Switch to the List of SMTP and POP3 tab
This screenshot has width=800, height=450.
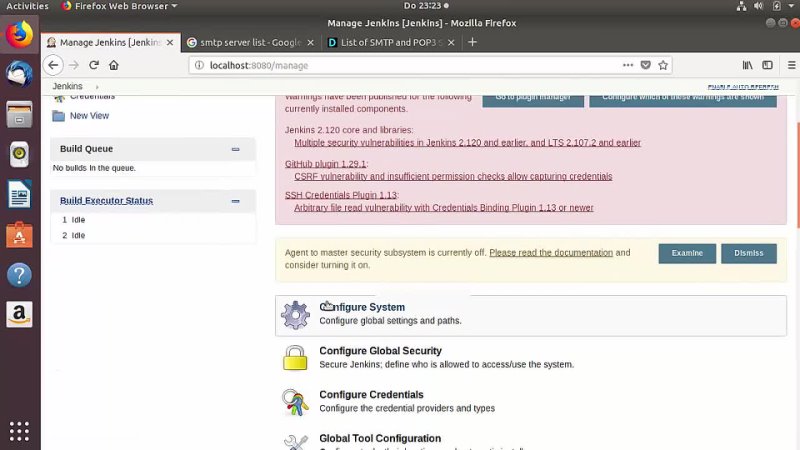391,42
